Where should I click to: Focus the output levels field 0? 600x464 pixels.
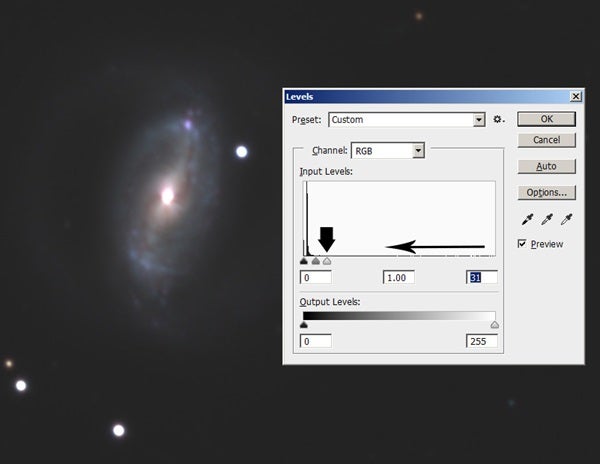[x=316, y=341]
